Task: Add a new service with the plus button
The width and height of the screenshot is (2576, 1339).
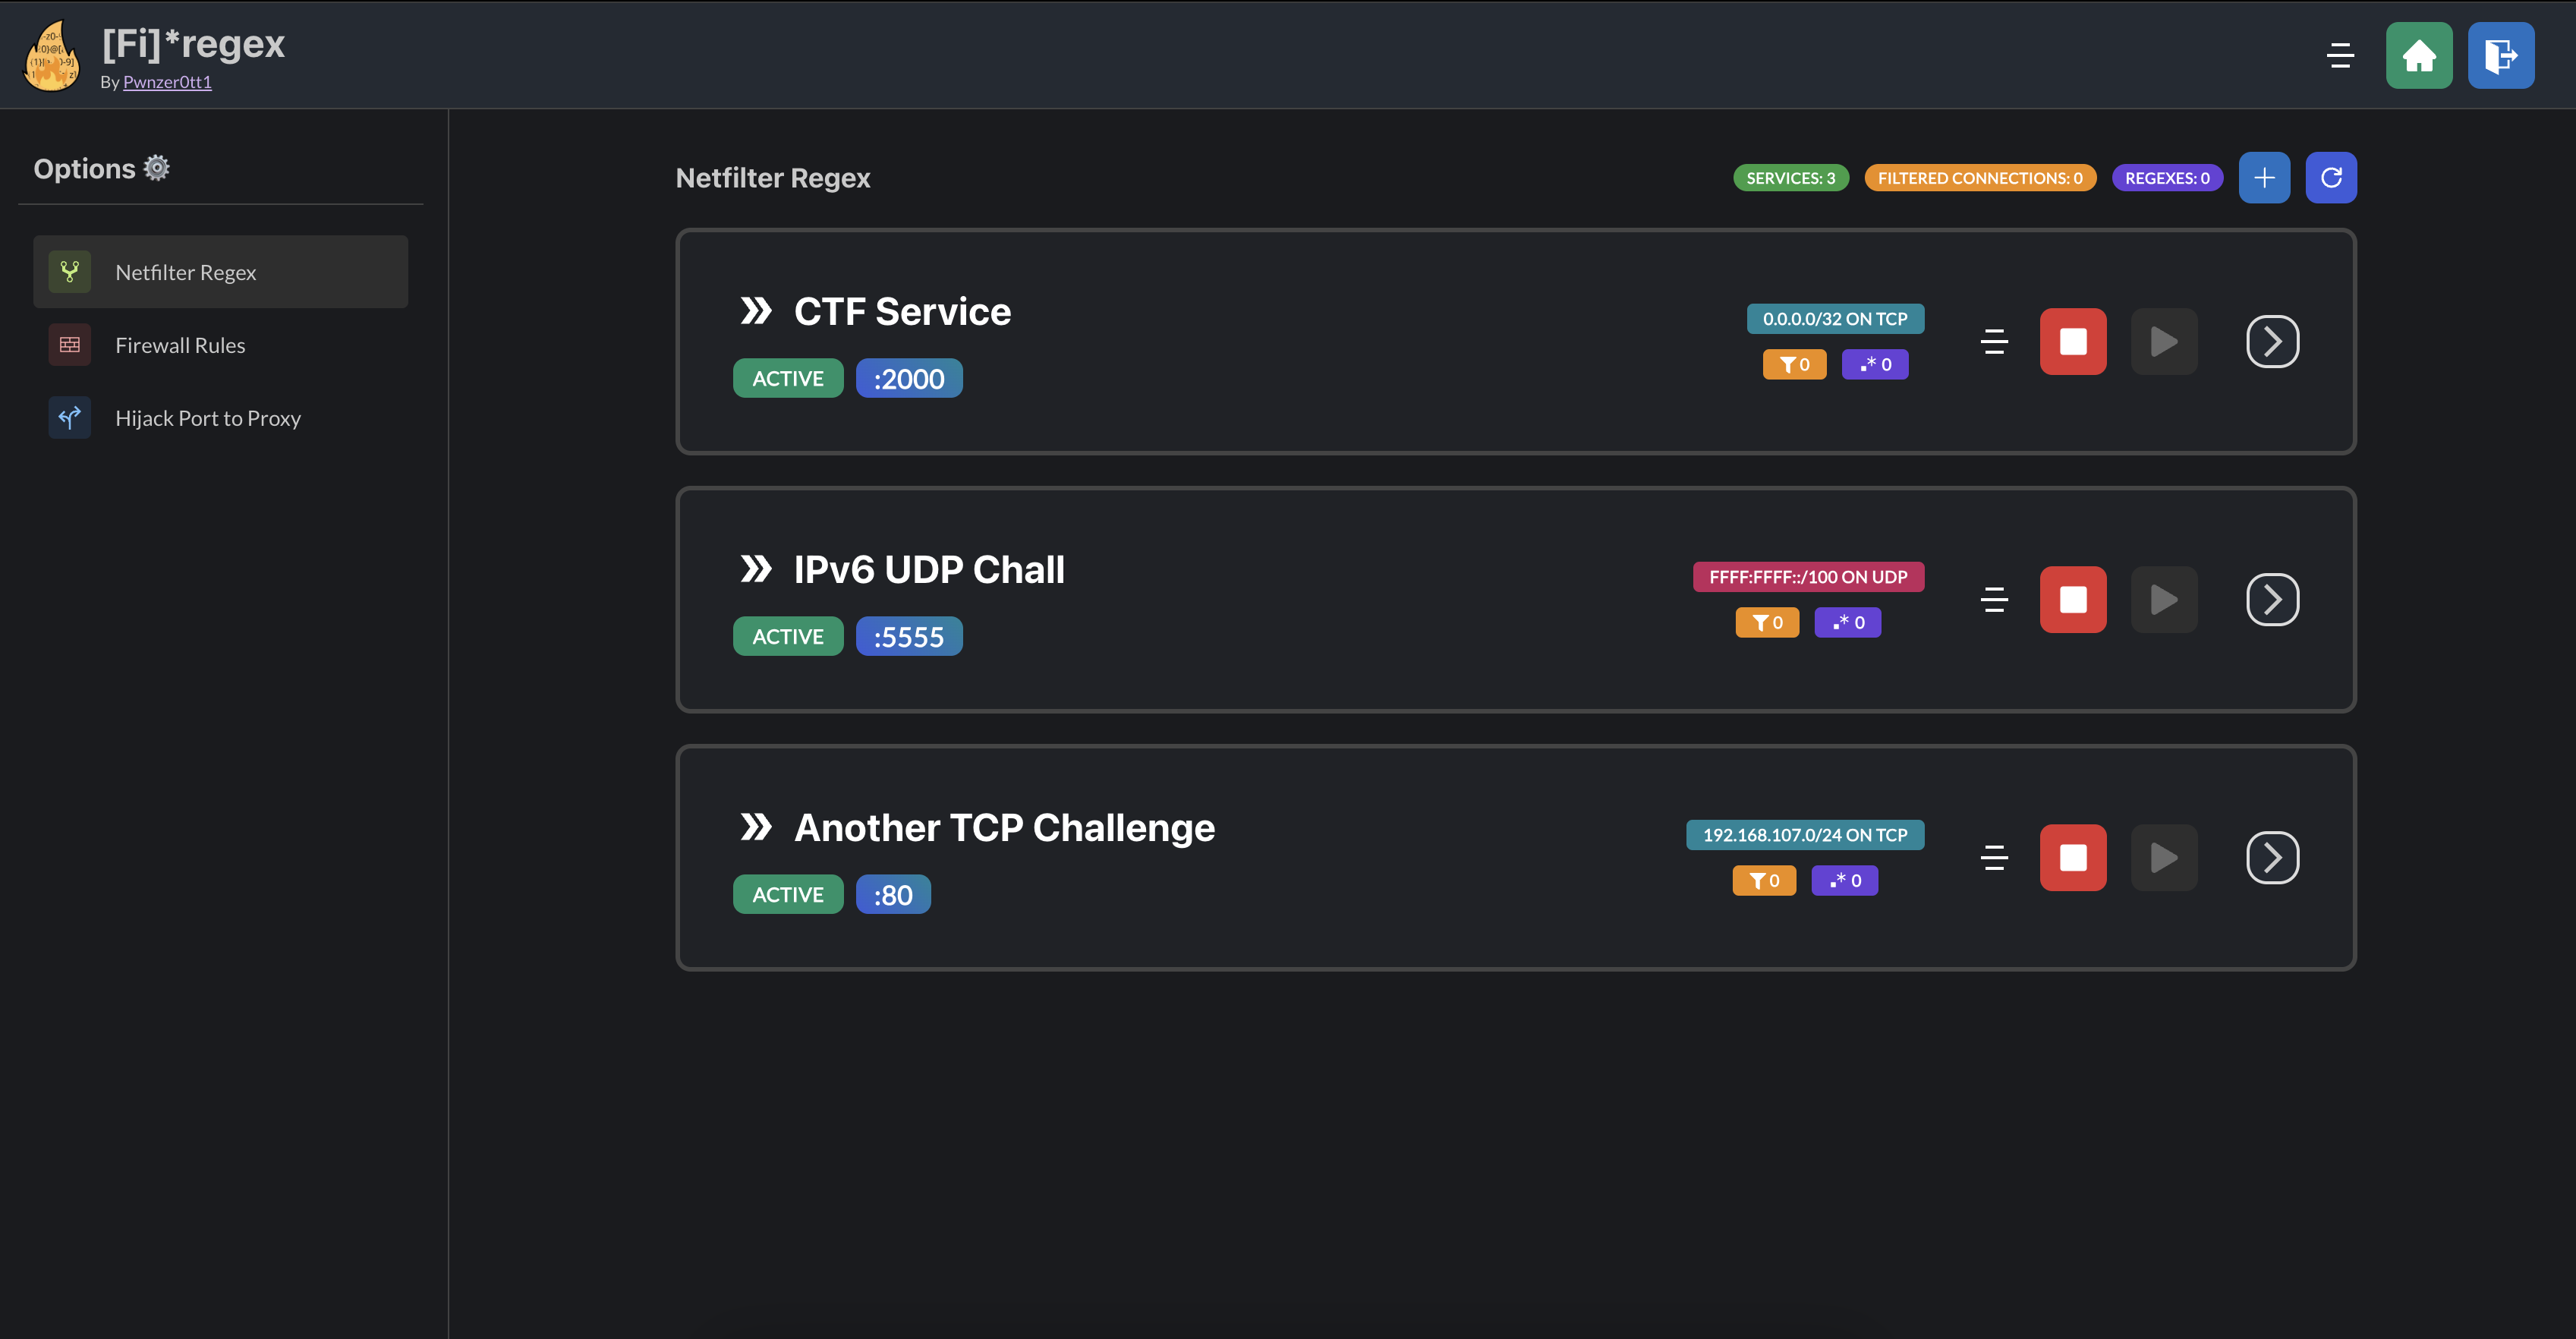Action: point(2265,177)
